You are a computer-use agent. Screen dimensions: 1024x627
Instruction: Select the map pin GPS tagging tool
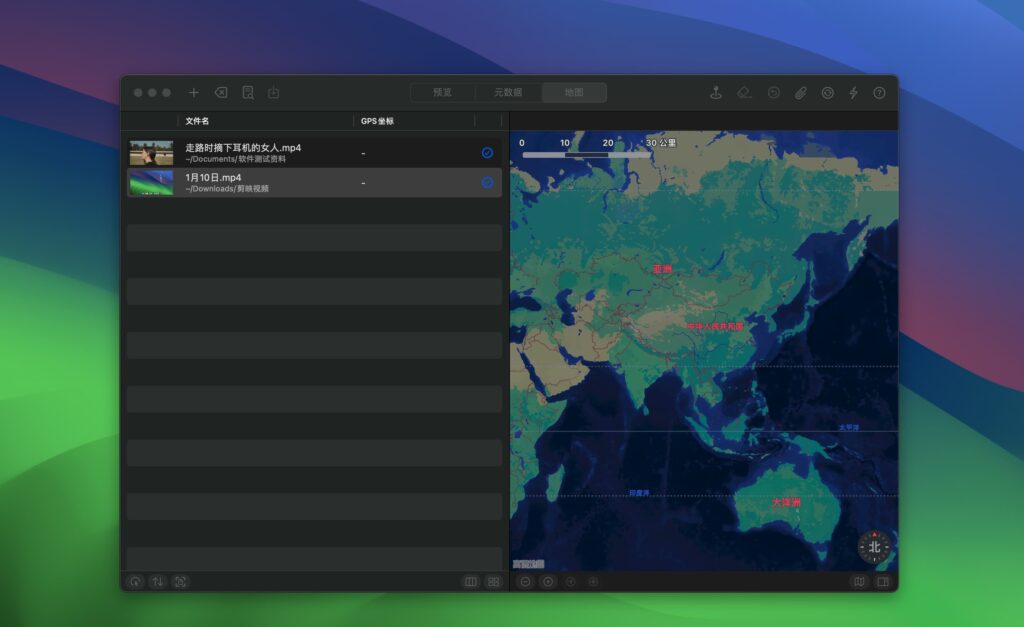point(716,92)
